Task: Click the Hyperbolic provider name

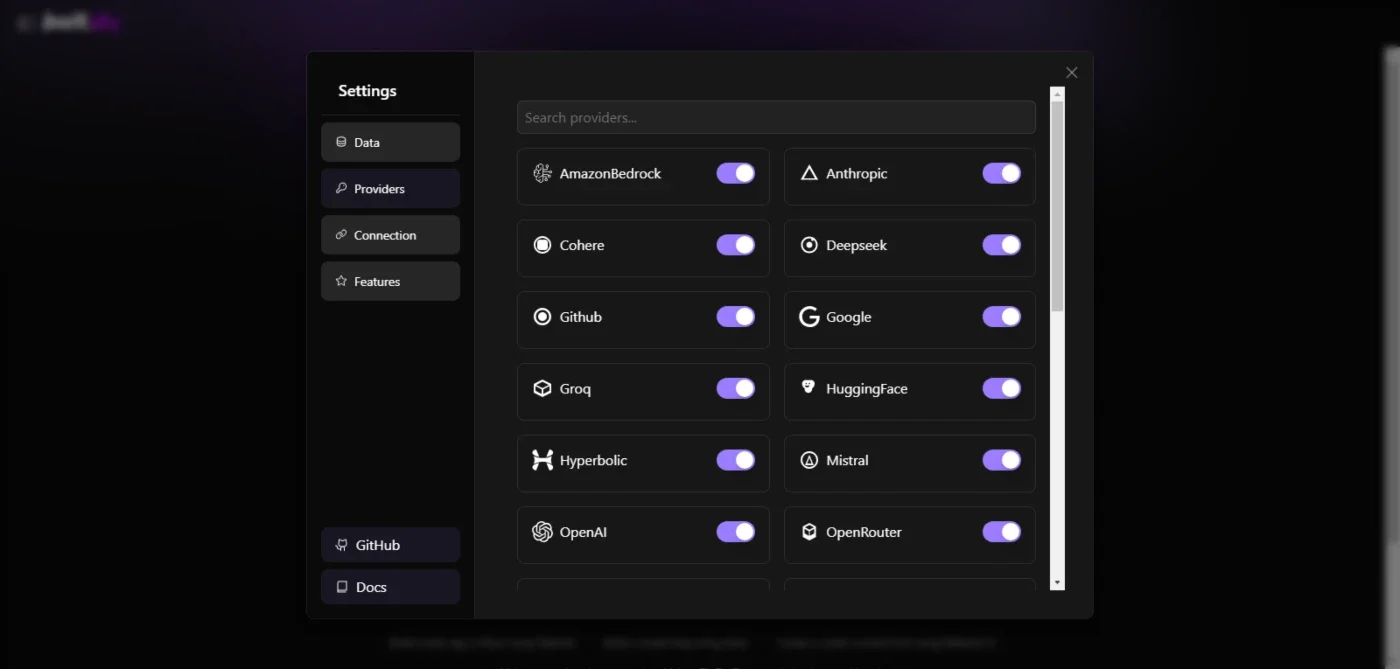Action: point(593,461)
